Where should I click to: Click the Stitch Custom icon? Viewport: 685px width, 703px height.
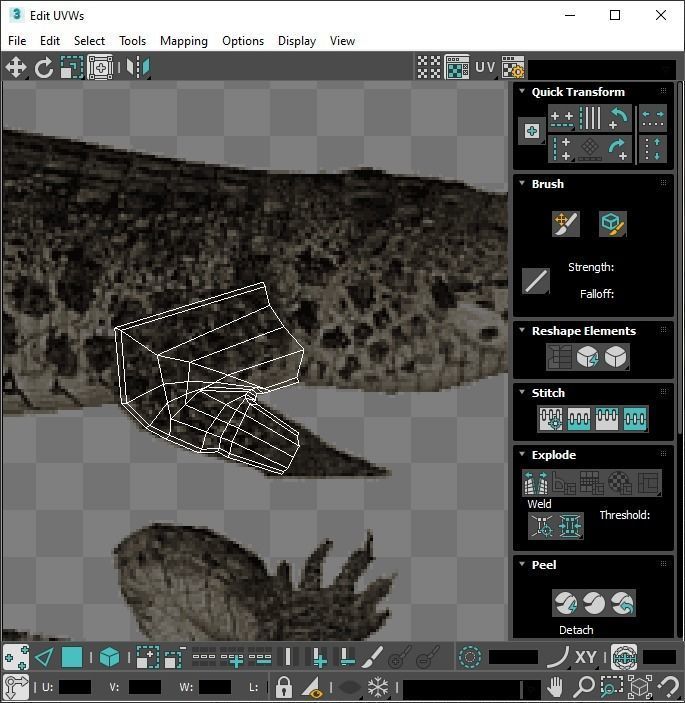click(x=635, y=419)
